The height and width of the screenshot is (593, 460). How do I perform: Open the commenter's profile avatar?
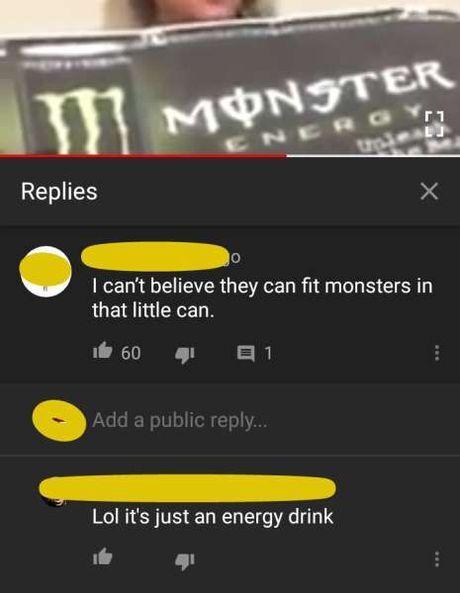45,271
